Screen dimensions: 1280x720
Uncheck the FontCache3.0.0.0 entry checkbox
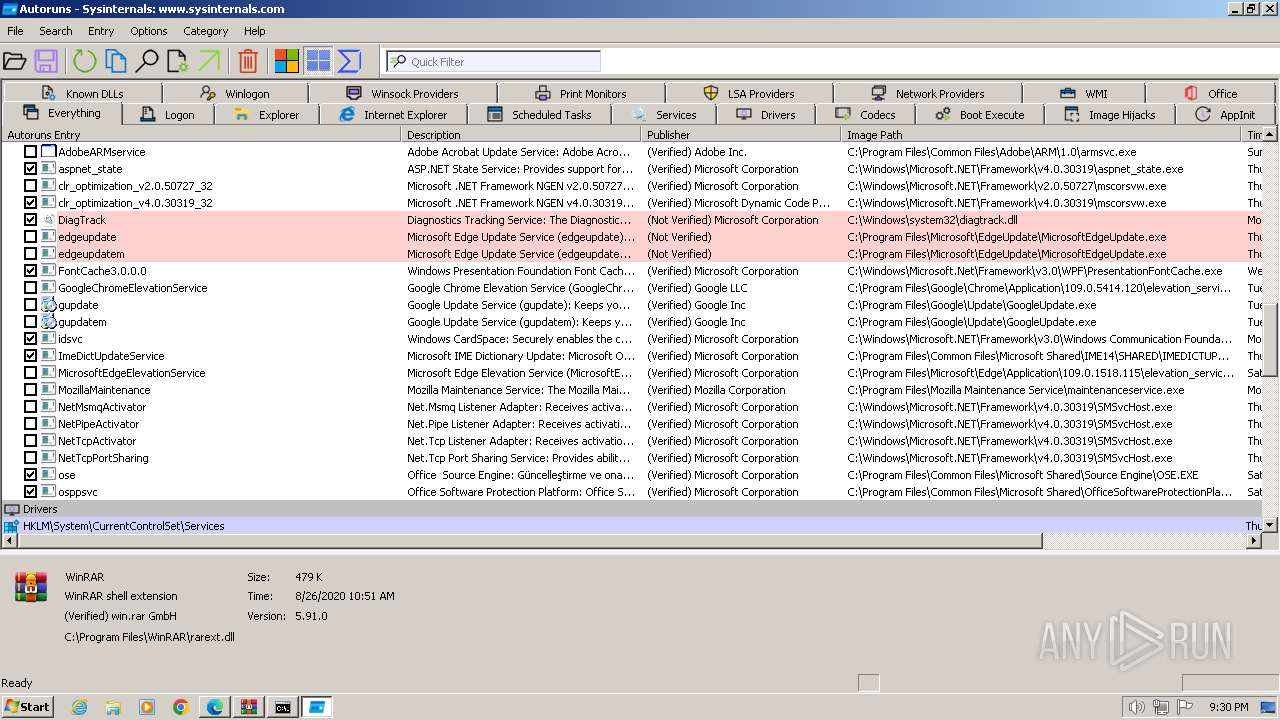pyautogui.click(x=30, y=271)
